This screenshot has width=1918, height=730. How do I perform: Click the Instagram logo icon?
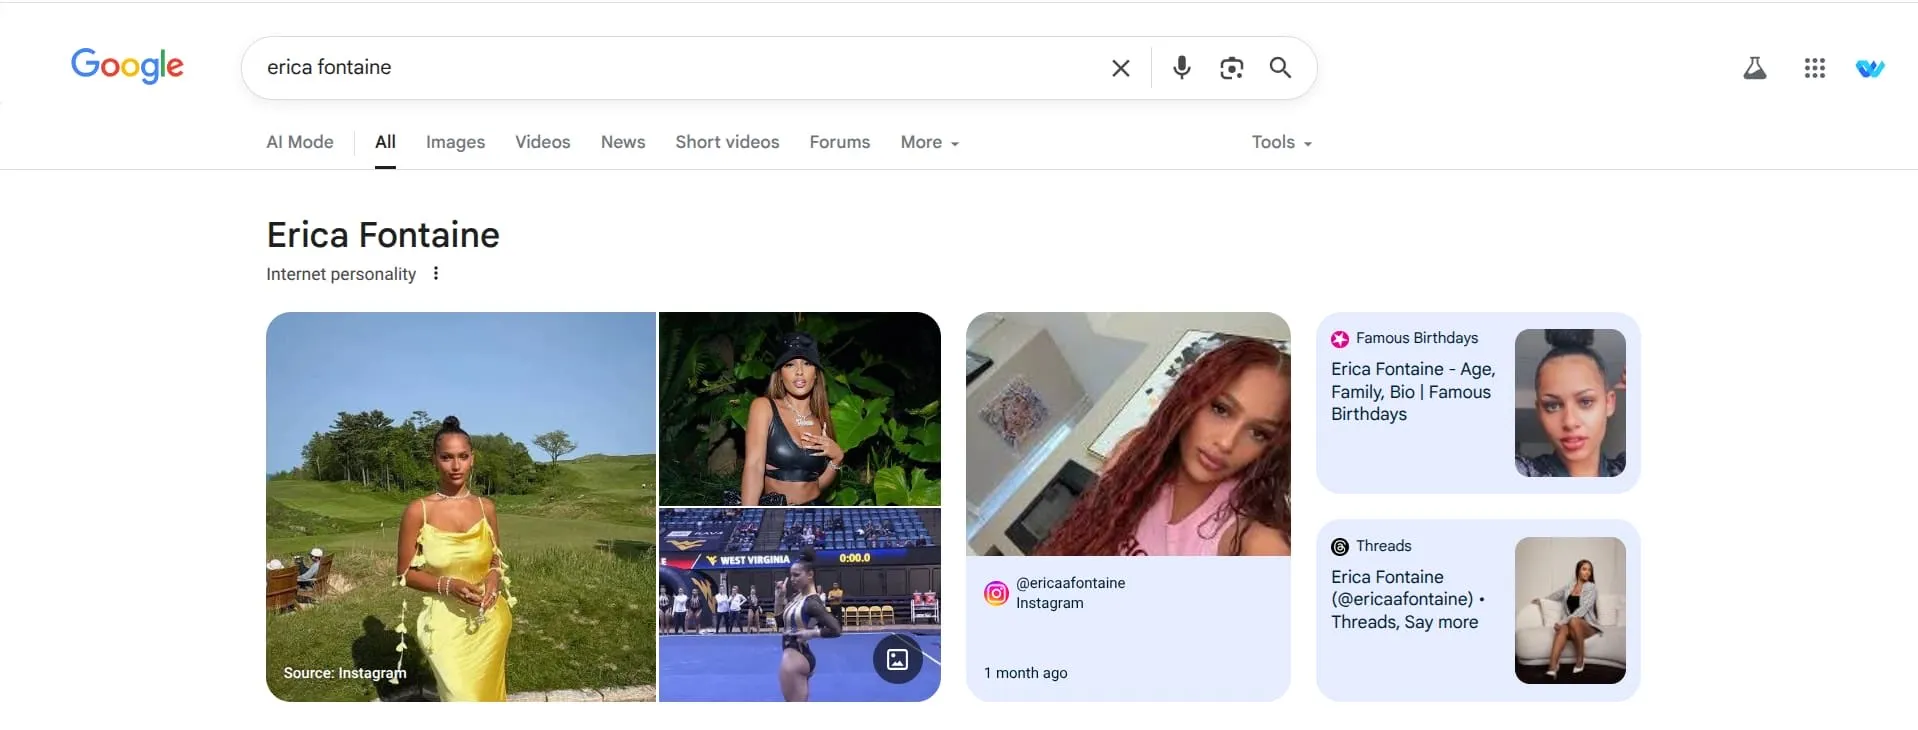(x=996, y=593)
